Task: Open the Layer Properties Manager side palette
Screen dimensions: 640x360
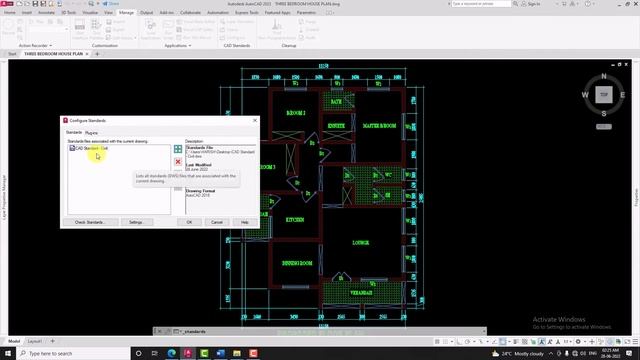Action: click(x=4, y=197)
